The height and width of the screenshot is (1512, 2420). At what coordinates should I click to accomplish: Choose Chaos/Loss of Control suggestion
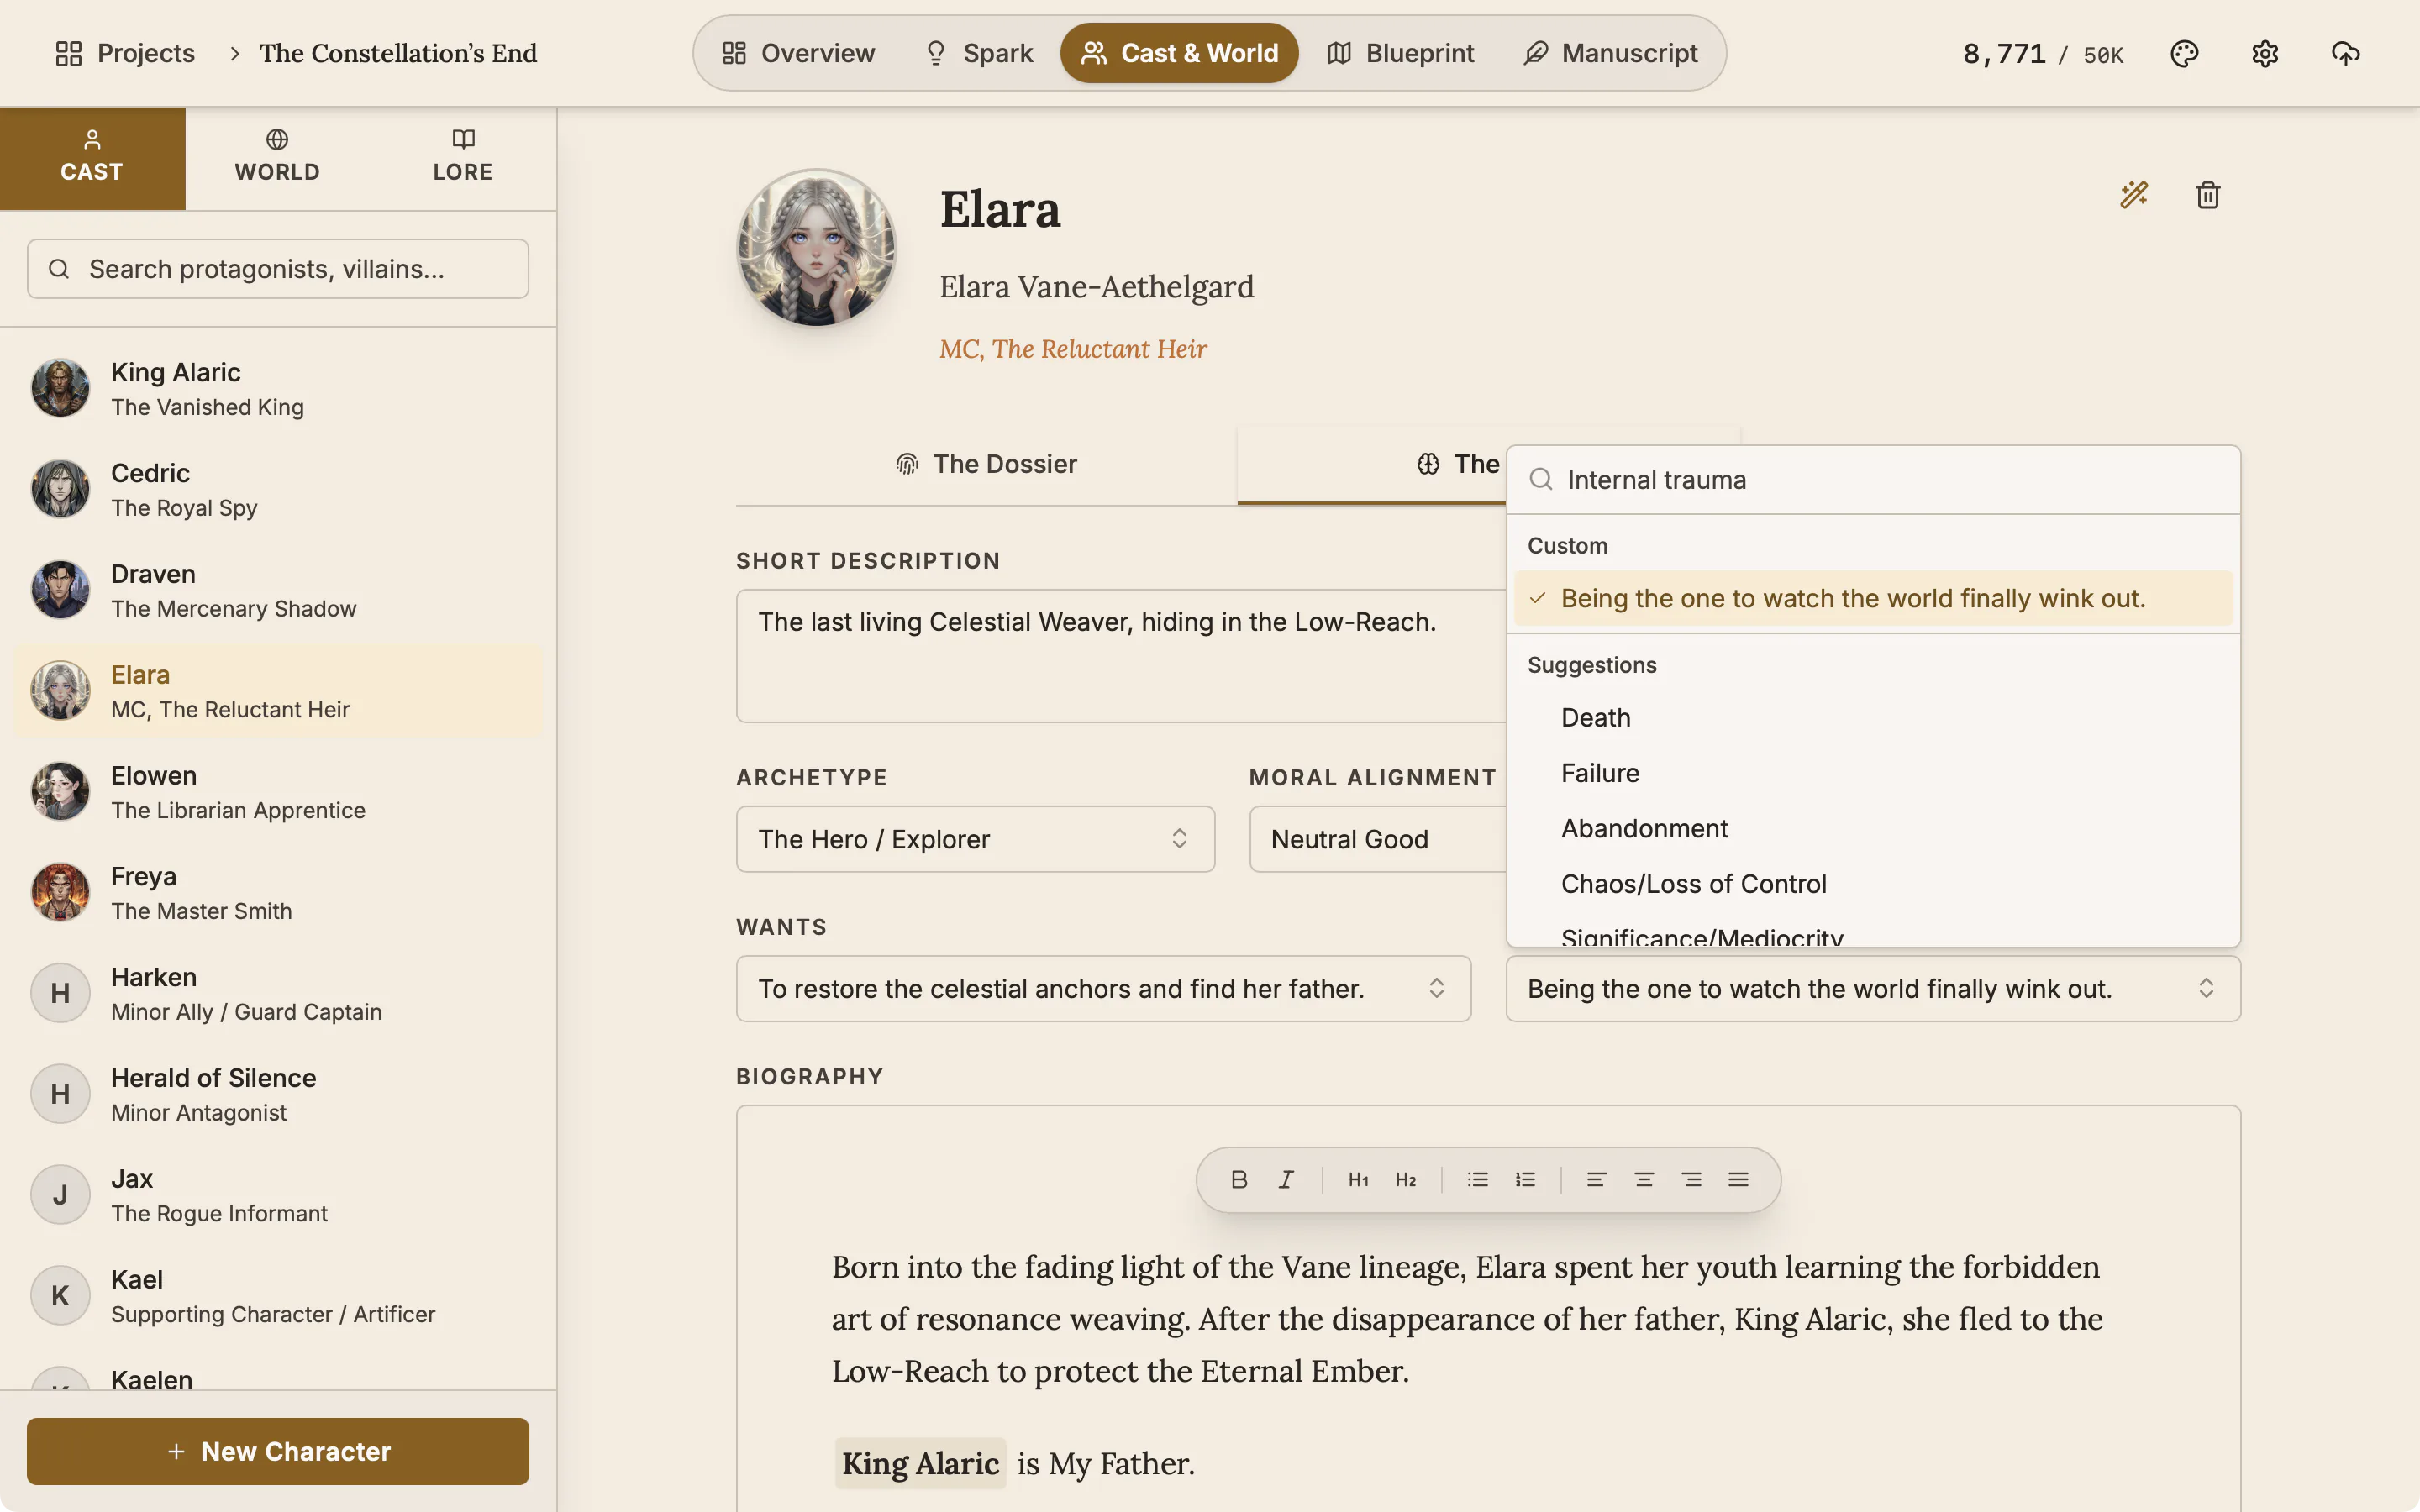pos(1873,884)
